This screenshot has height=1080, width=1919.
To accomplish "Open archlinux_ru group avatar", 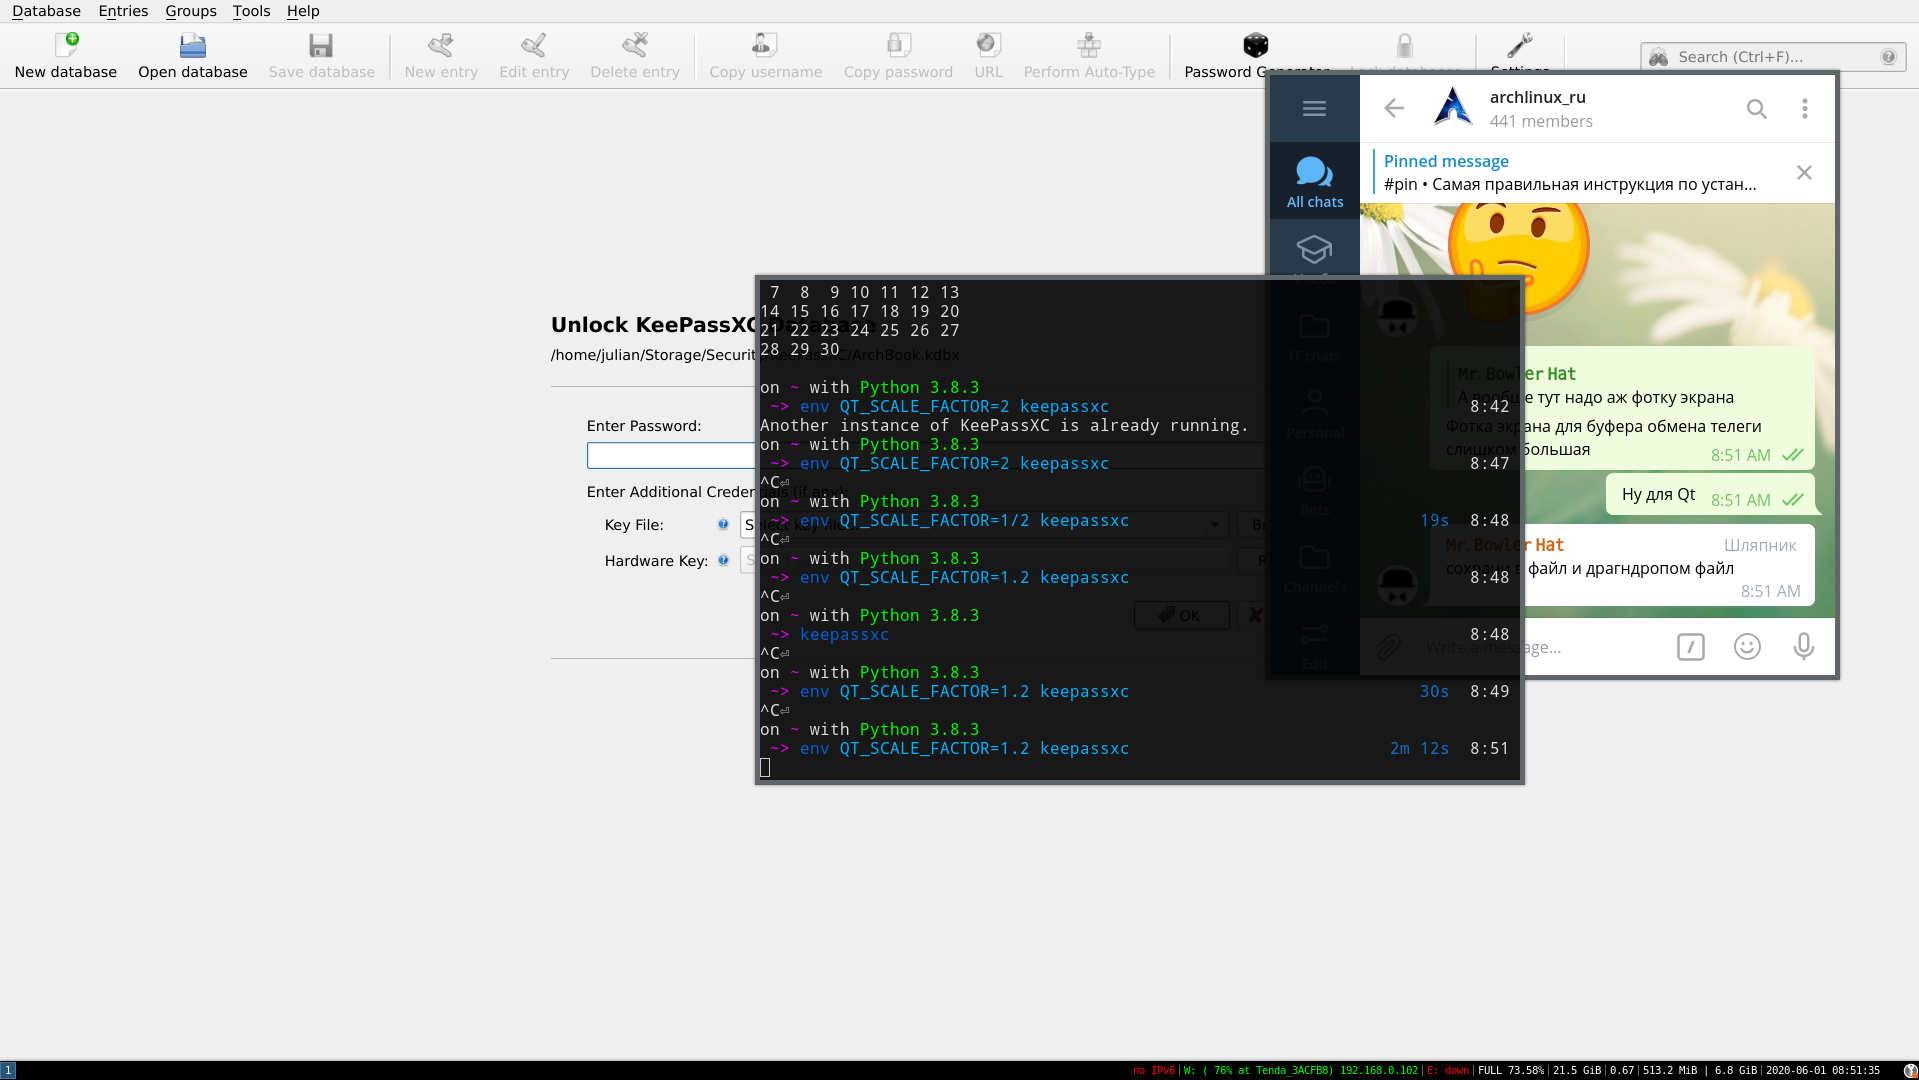I will point(1452,108).
